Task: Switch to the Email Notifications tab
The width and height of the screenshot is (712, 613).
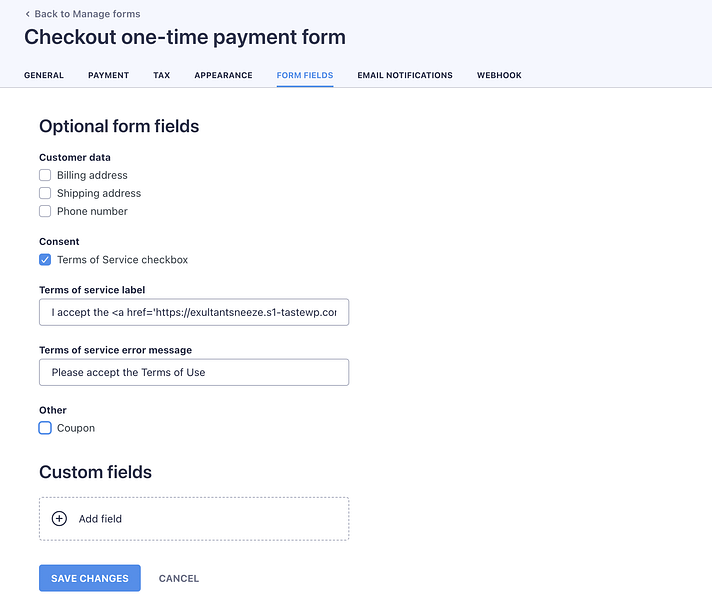Action: click(x=405, y=75)
